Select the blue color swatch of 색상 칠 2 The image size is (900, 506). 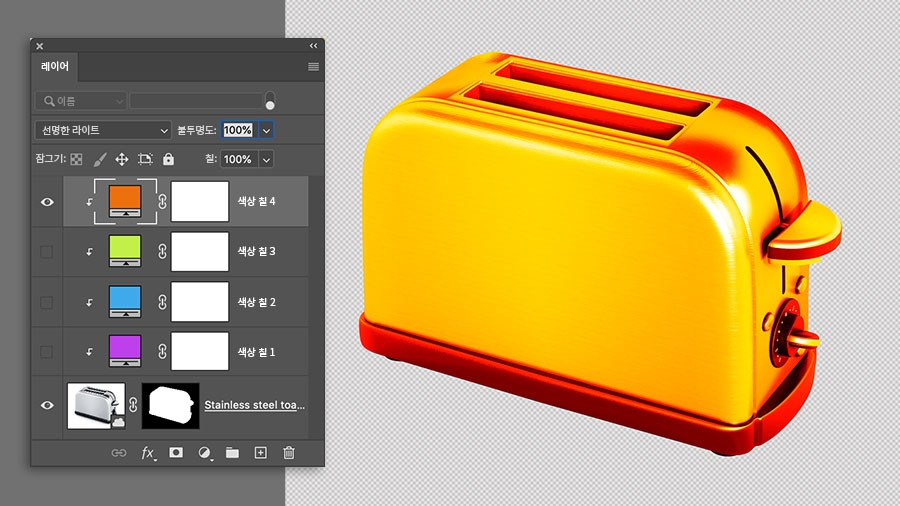click(x=125, y=302)
